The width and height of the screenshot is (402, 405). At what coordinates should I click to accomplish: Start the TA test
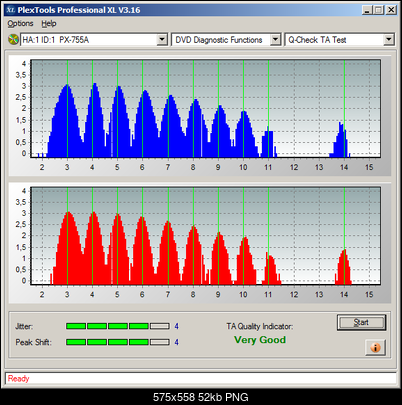361,322
